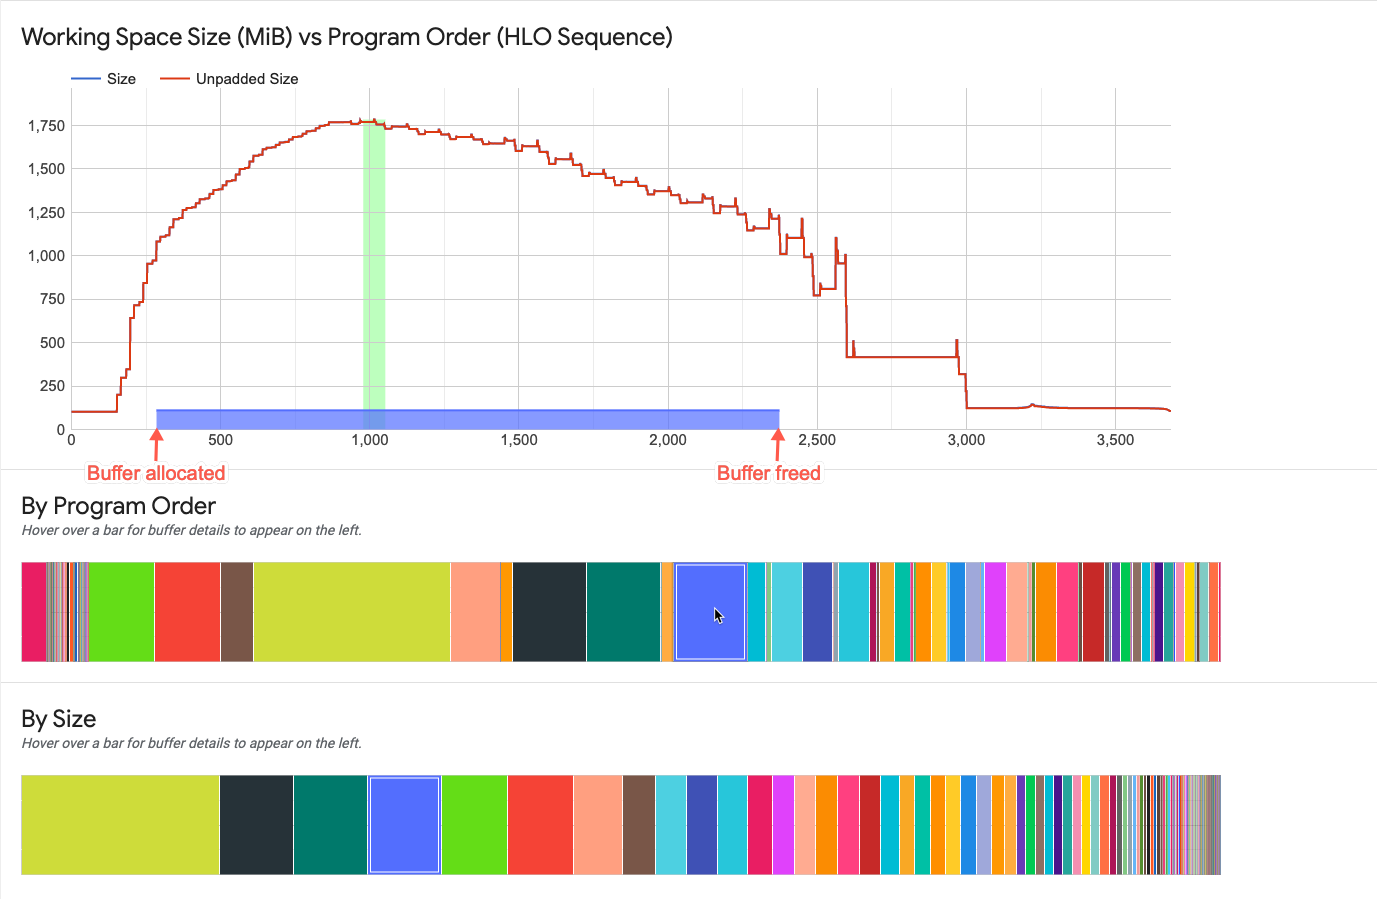
Task: Select the salmon bar in By Program Order
Action: point(475,612)
